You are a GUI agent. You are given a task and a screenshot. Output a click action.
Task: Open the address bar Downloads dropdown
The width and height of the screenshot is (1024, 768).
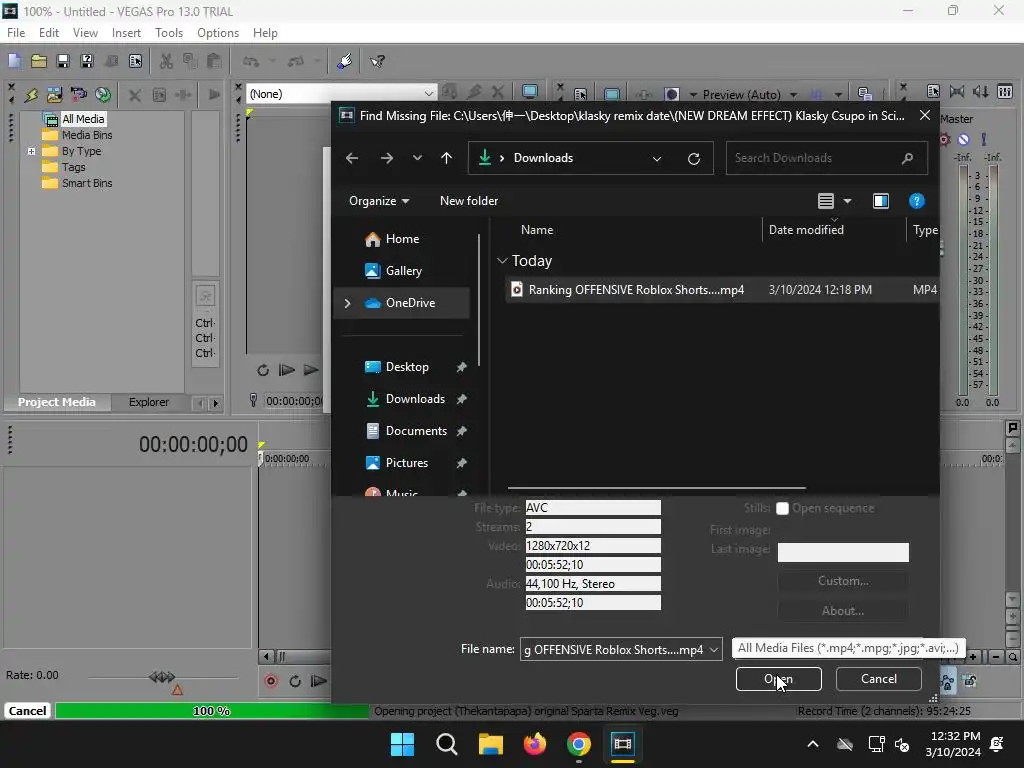657,159
